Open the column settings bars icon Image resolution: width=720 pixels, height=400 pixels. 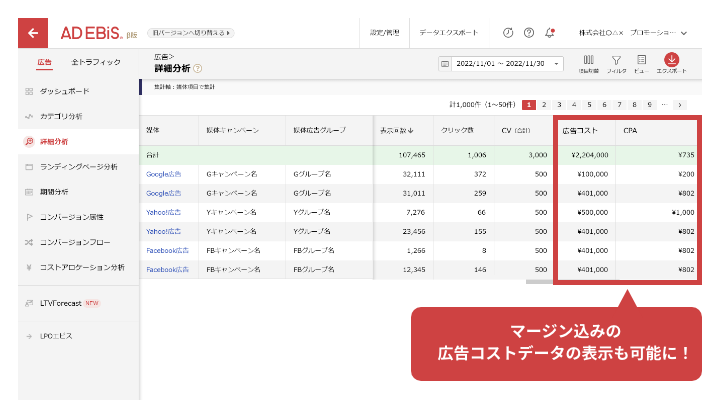[588, 61]
